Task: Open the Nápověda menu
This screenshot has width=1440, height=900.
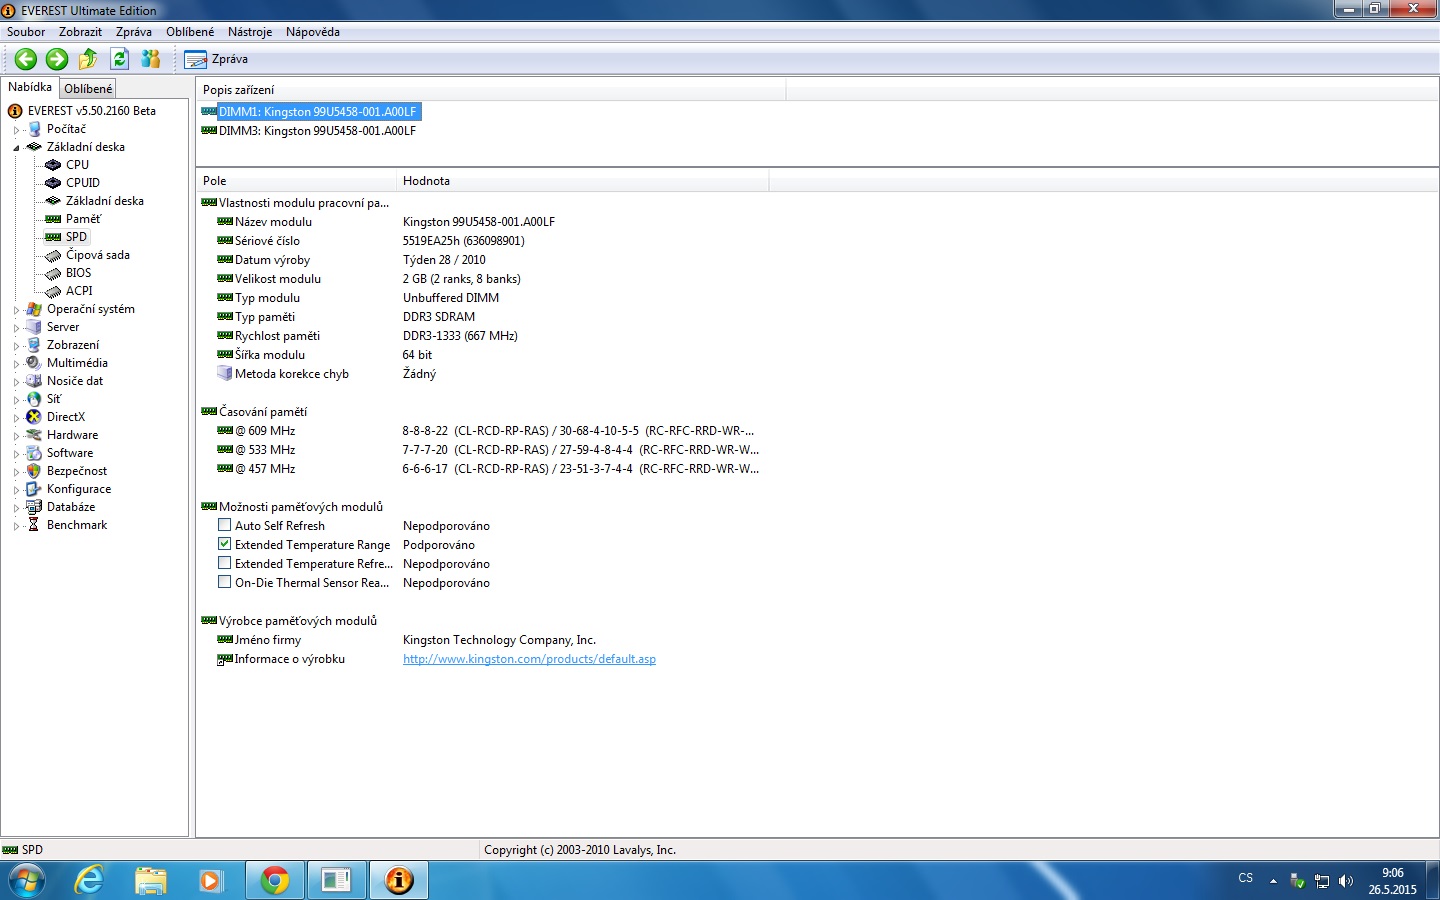Action: pyautogui.click(x=313, y=32)
